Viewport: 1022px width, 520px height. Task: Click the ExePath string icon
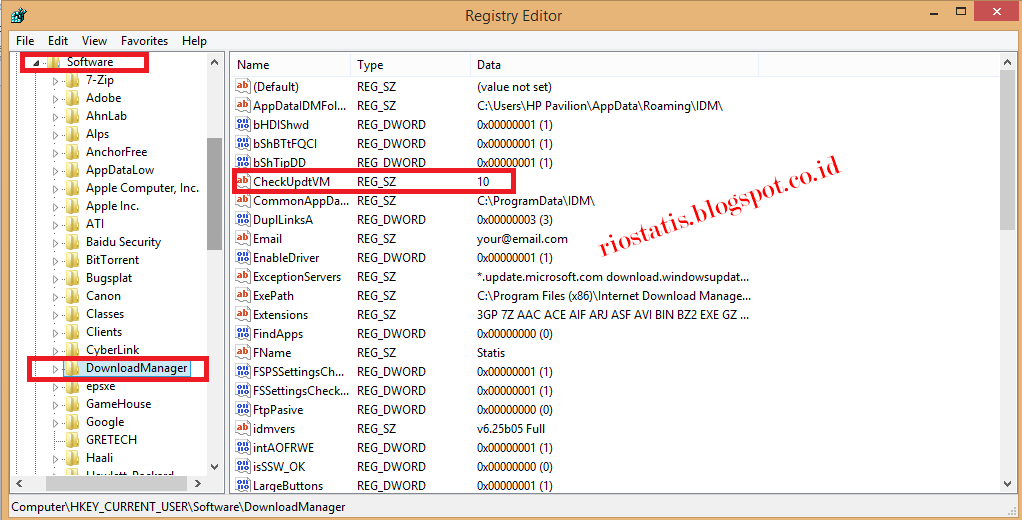pyautogui.click(x=242, y=295)
